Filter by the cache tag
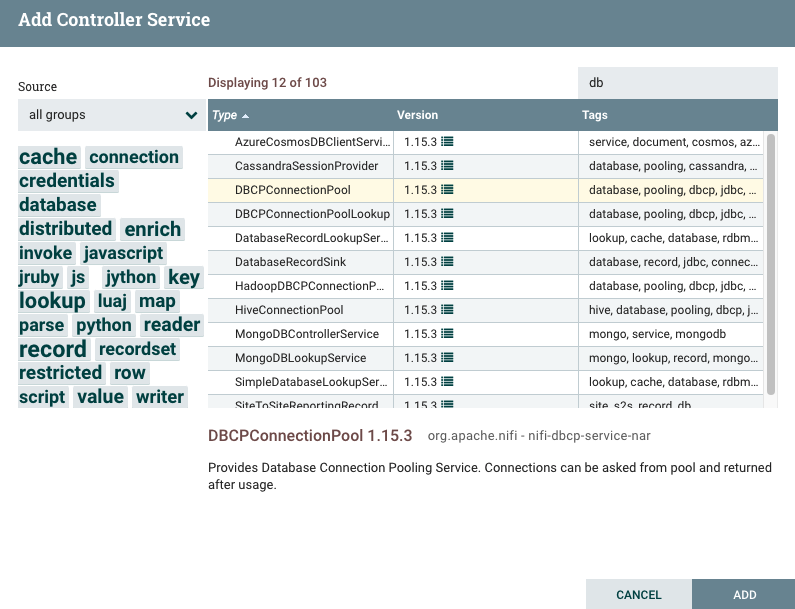Image resolution: width=795 pixels, height=609 pixels. point(48,157)
